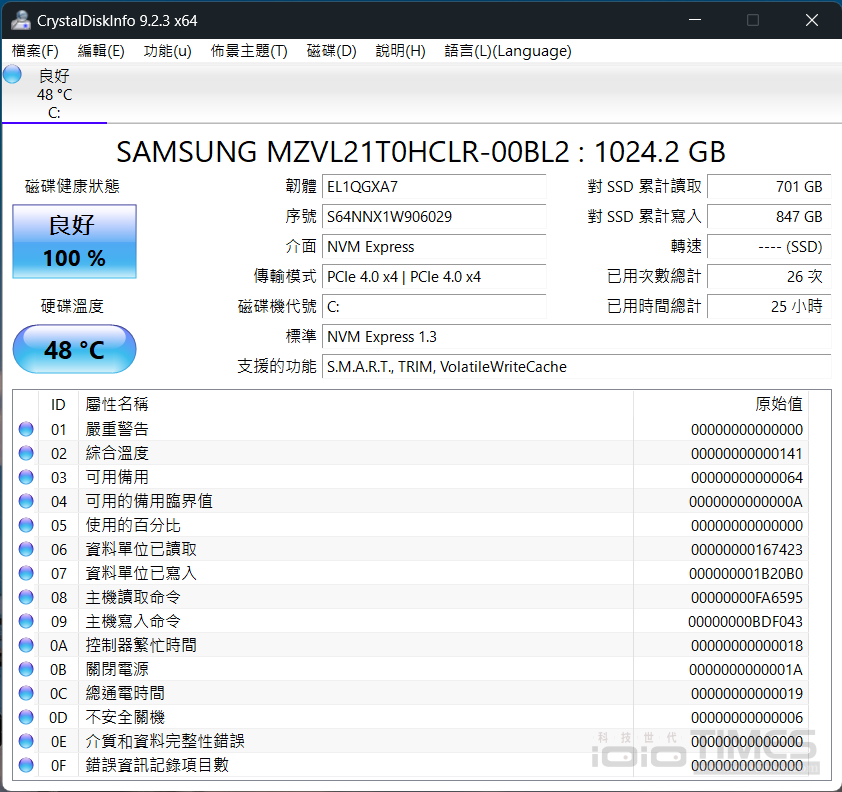Screen dimensions: 842x792
Task: Click status orb beside 錯誤資訊記錄項目數 attribute
Action: pos(26,766)
